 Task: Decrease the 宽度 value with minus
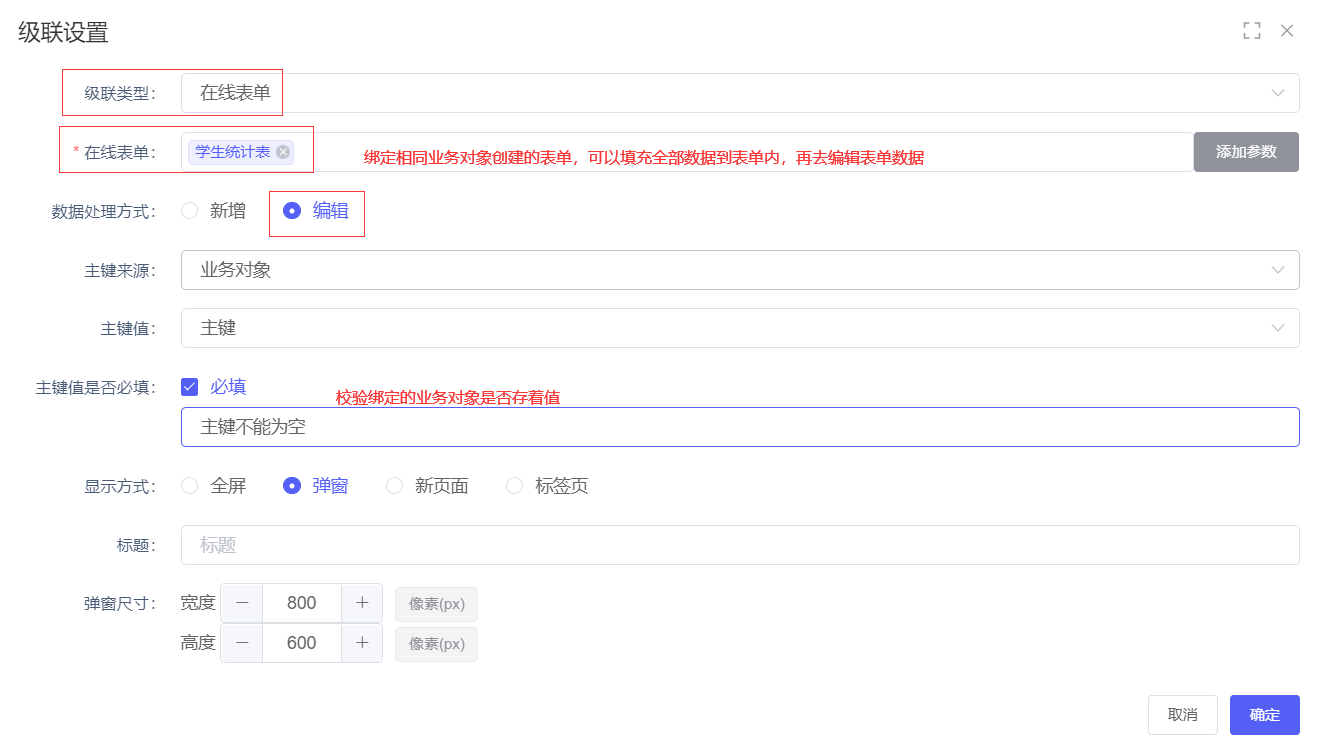242,603
